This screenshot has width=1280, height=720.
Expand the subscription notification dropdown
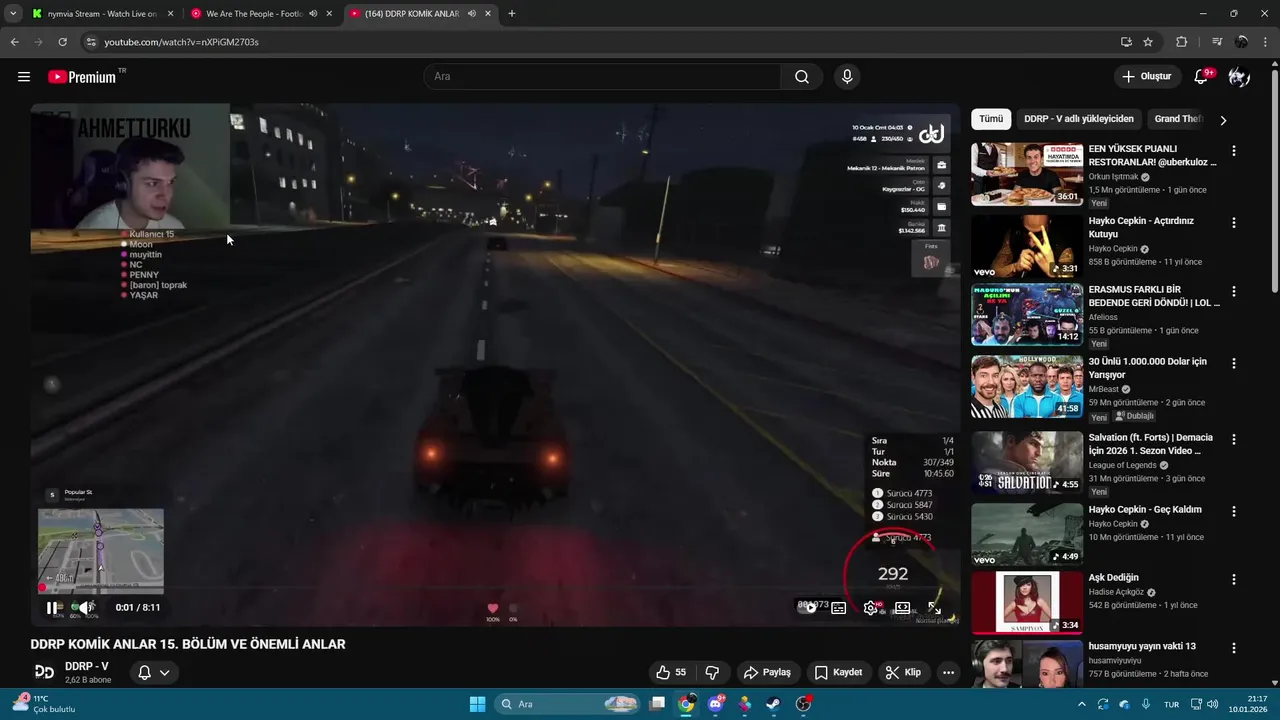pos(154,672)
